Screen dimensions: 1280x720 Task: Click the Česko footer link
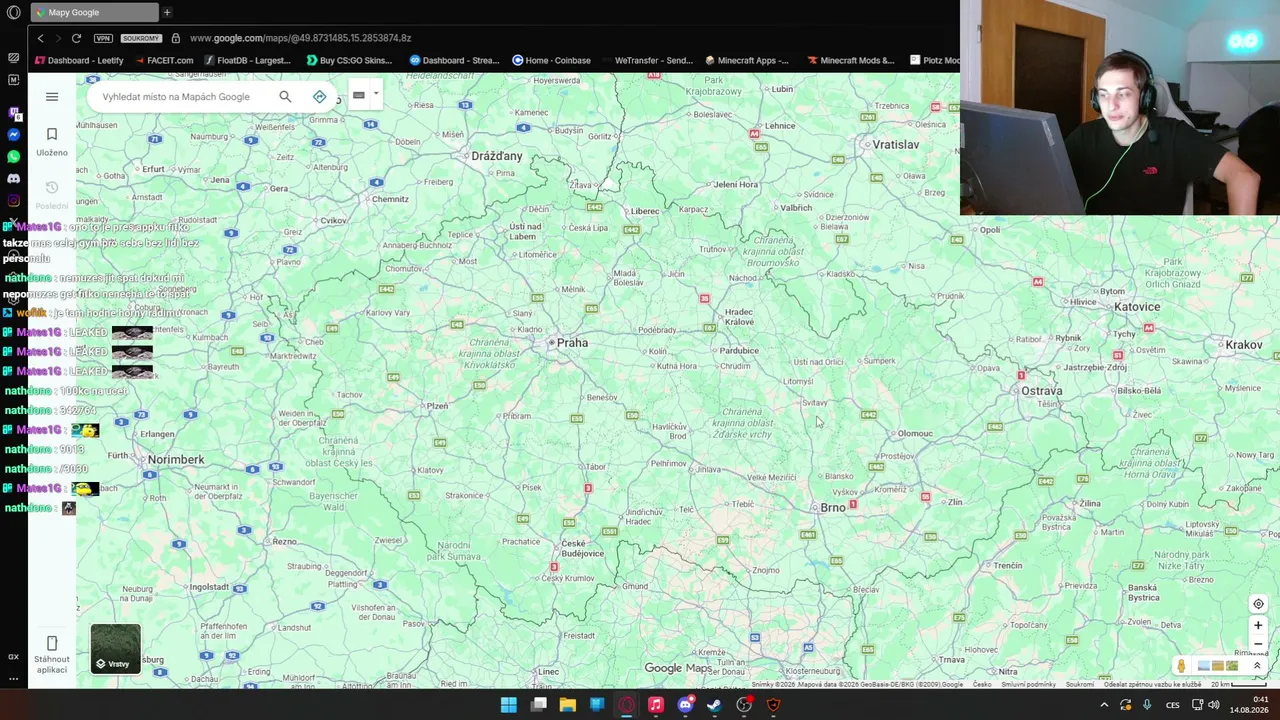pos(982,685)
